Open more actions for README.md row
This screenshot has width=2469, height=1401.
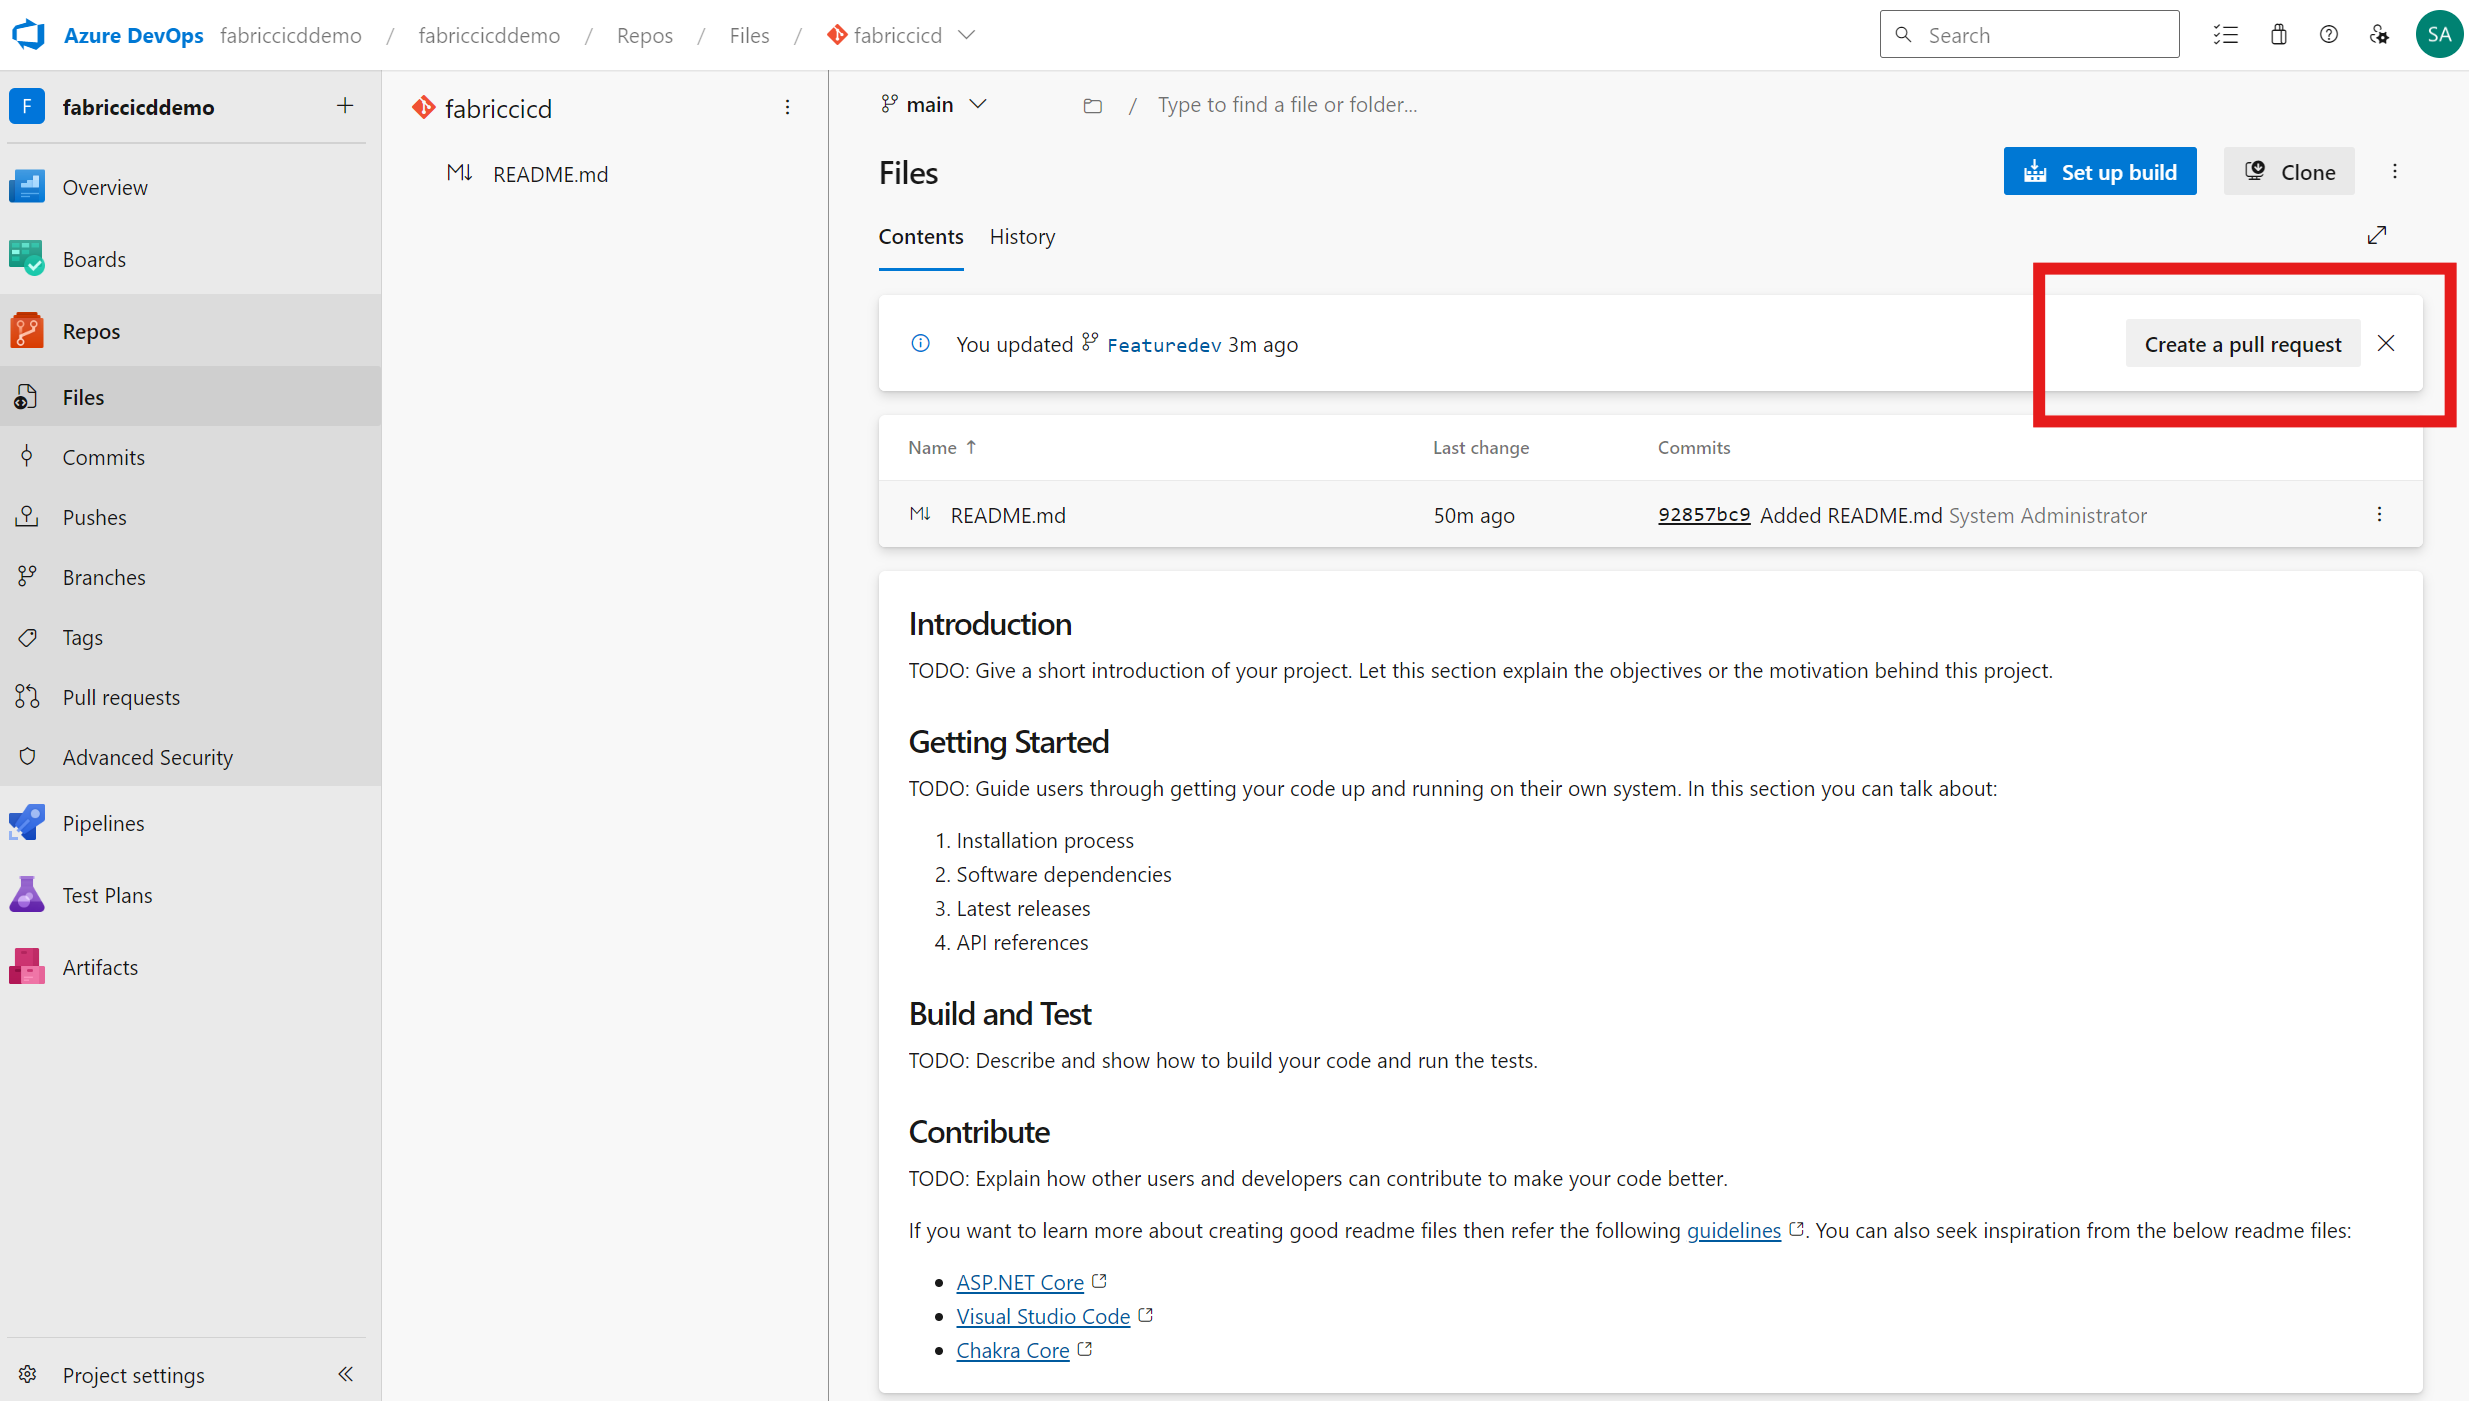click(x=2379, y=515)
